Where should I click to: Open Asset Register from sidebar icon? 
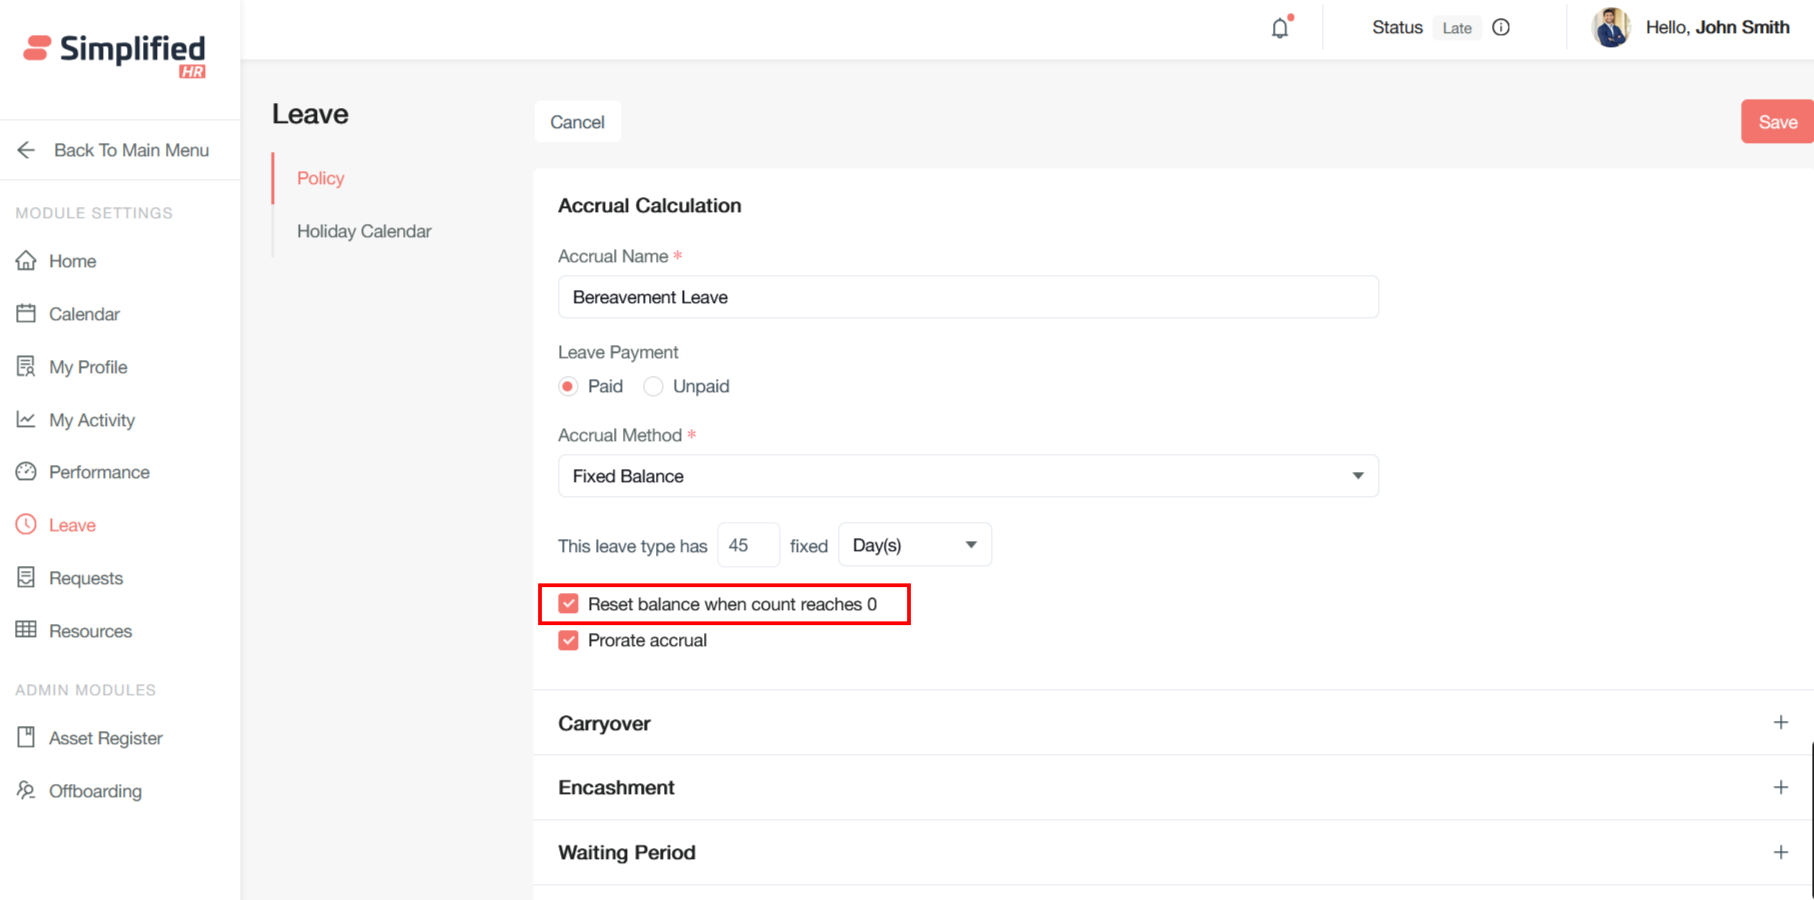26,738
